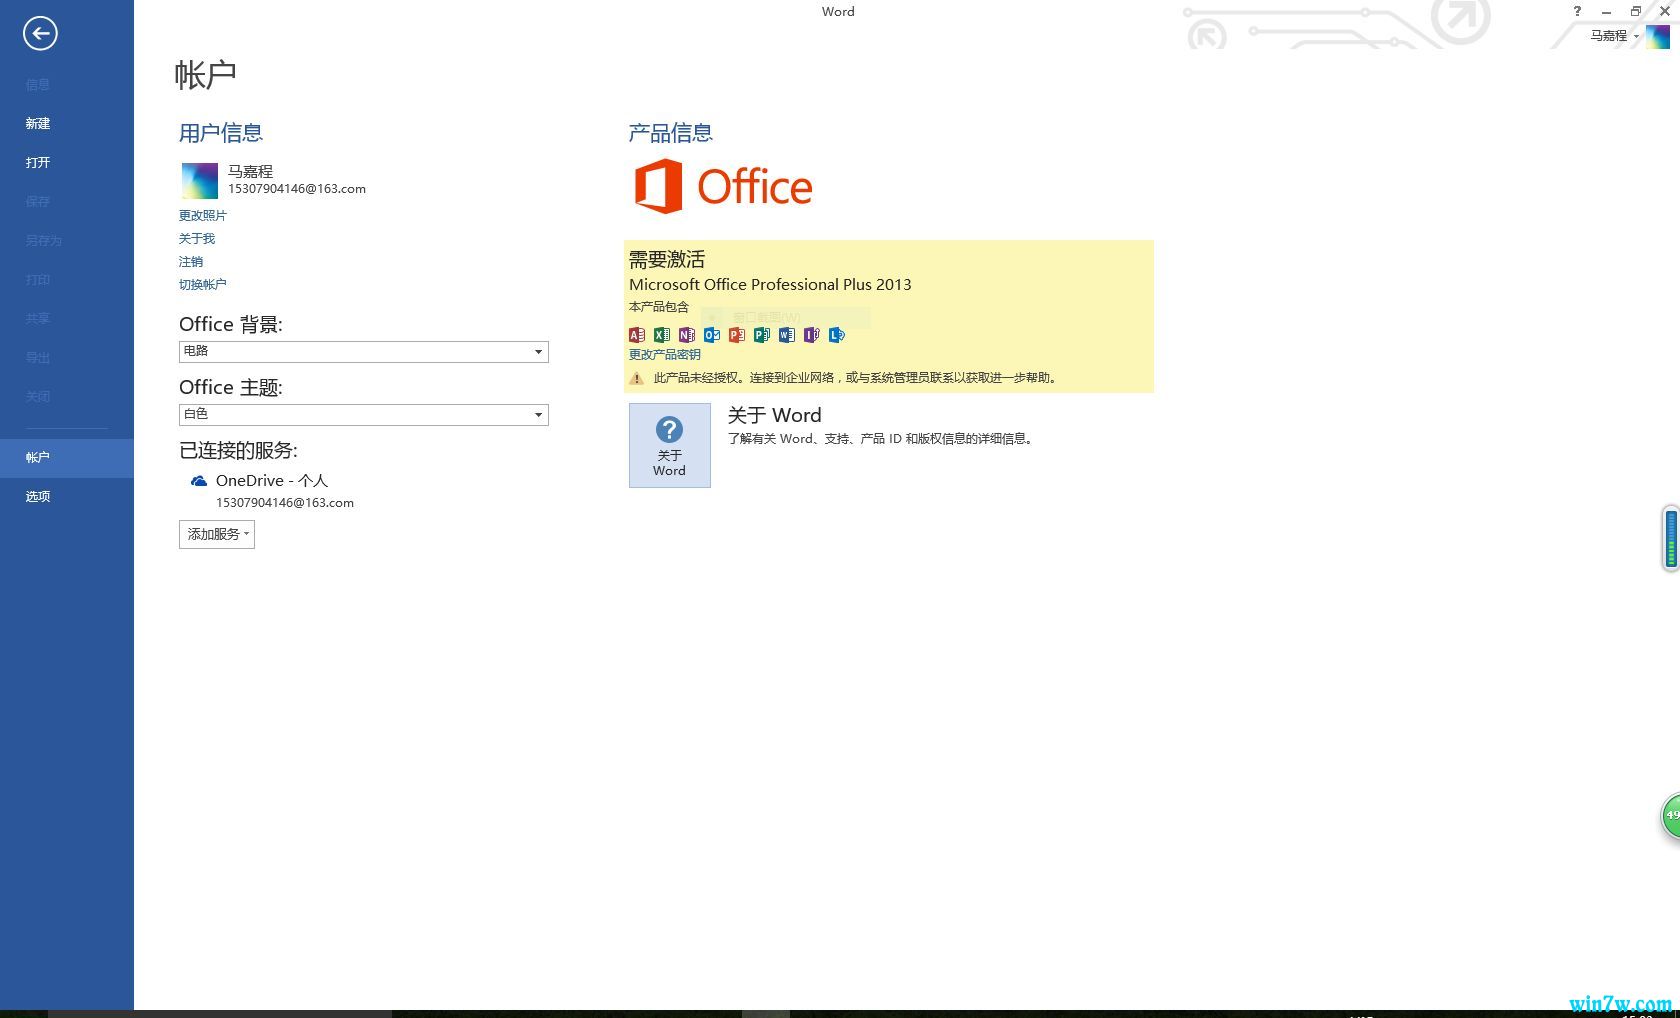Click the 更改产品密钥 link

[665, 355]
